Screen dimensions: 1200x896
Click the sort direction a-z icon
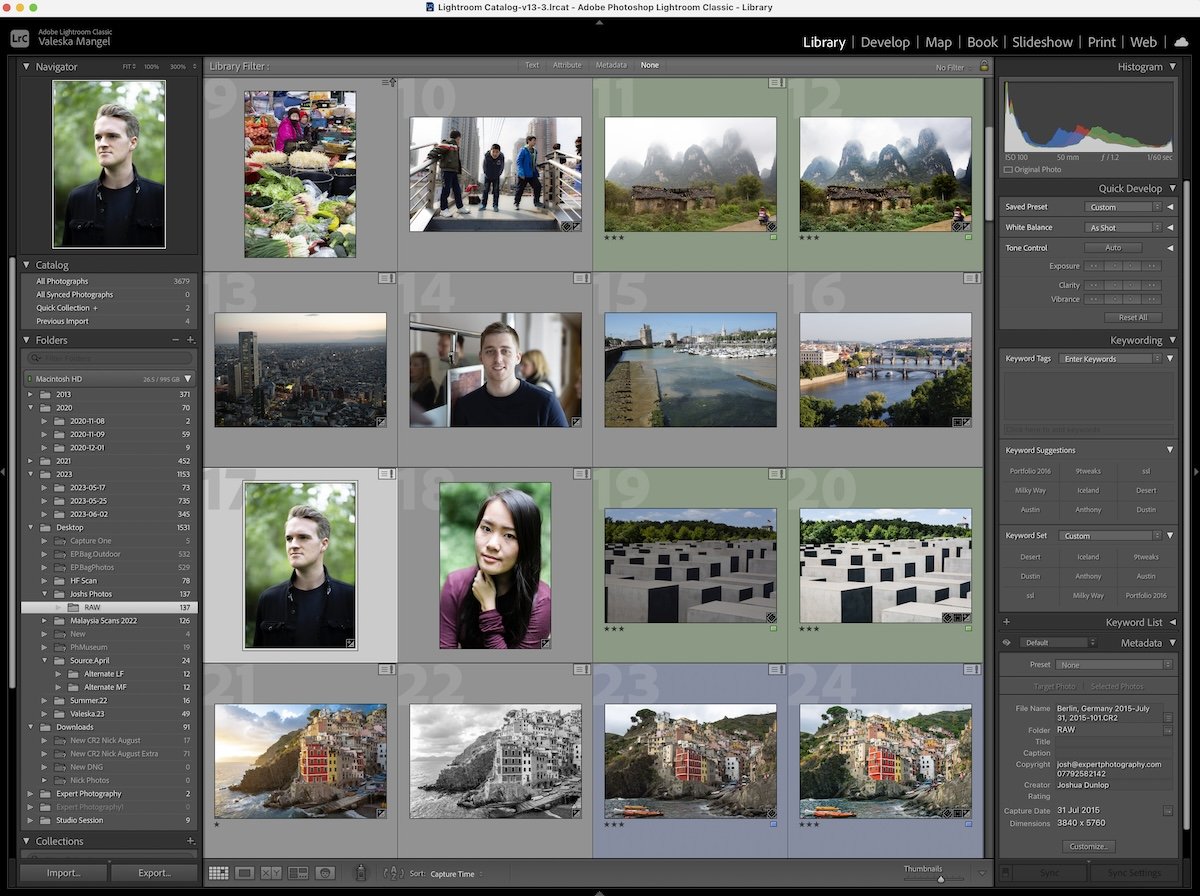pyautogui.click(x=393, y=873)
